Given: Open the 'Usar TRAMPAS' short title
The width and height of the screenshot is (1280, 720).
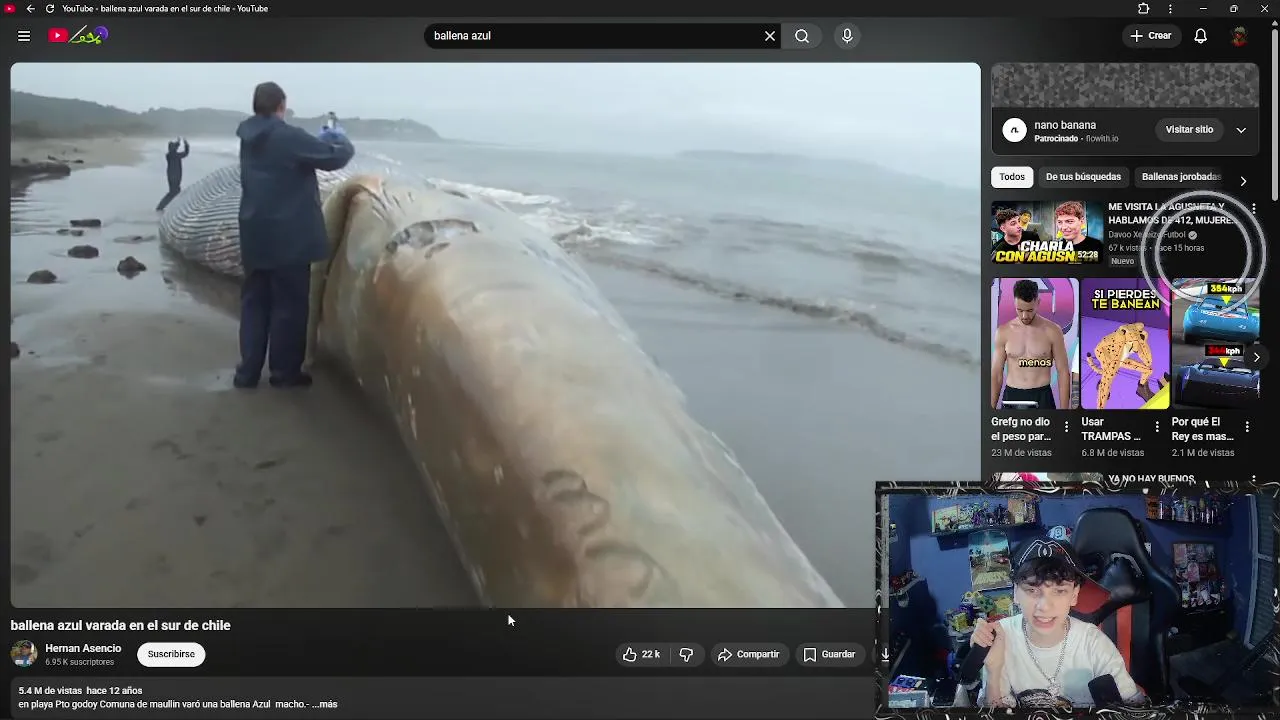Looking at the screenshot, I should click(1111, 429).
